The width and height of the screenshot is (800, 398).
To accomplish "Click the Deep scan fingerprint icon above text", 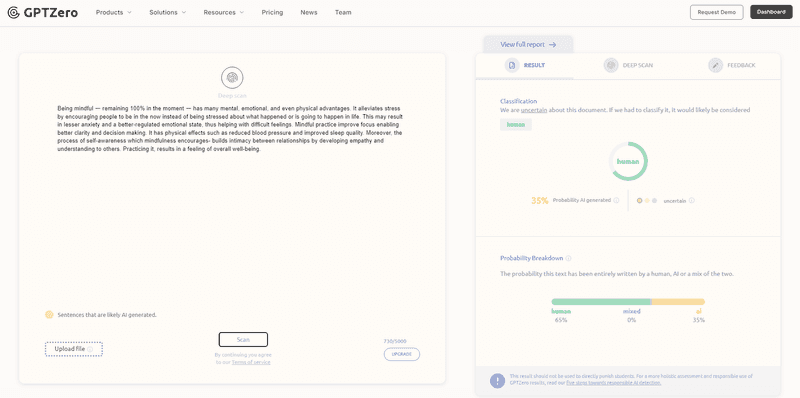I will coord(232,78).
